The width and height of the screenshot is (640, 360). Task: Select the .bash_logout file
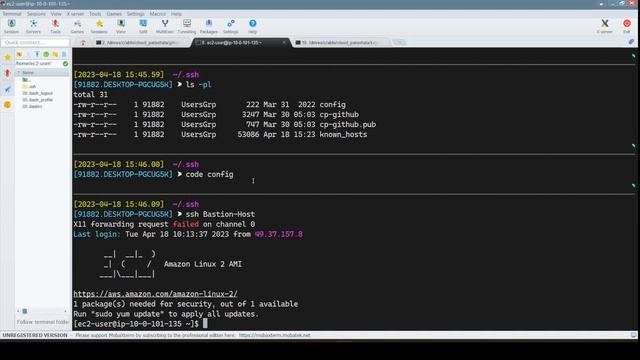pyautogui.click(x=38, y=93)
